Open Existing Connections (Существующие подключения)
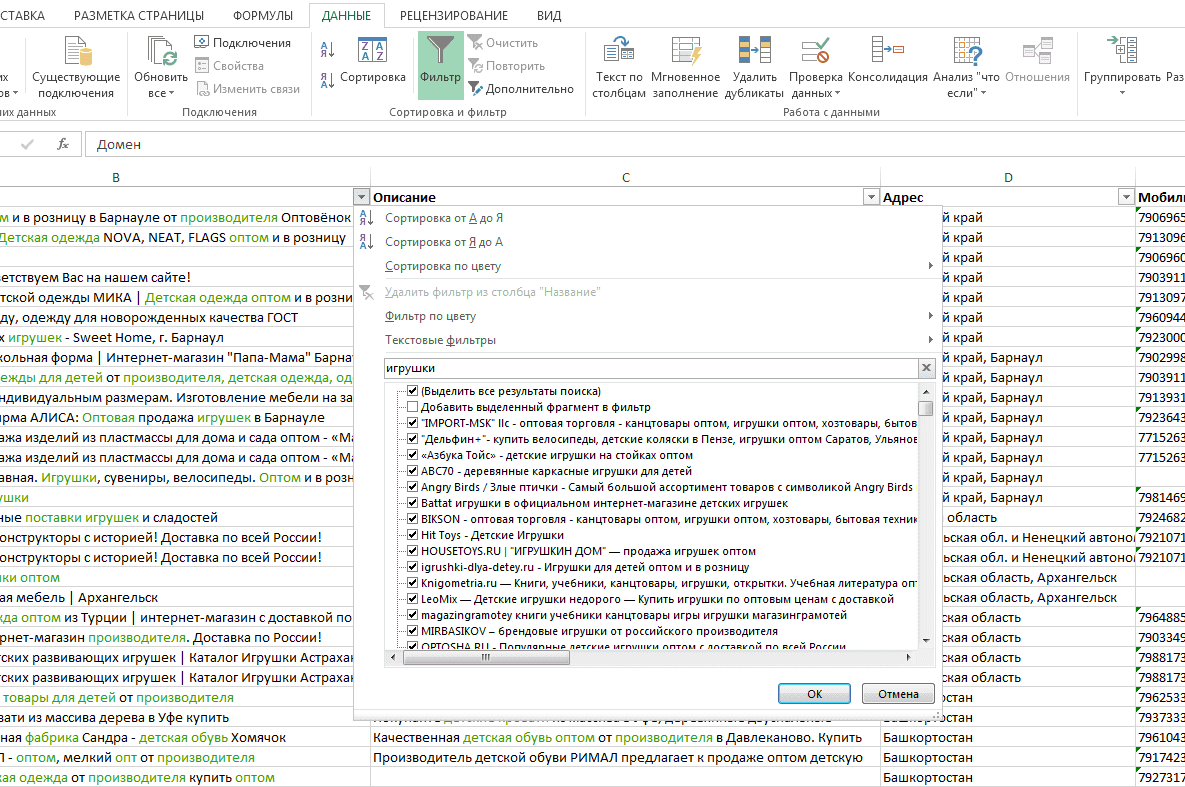1185x787 pixels. click(76, 67)
